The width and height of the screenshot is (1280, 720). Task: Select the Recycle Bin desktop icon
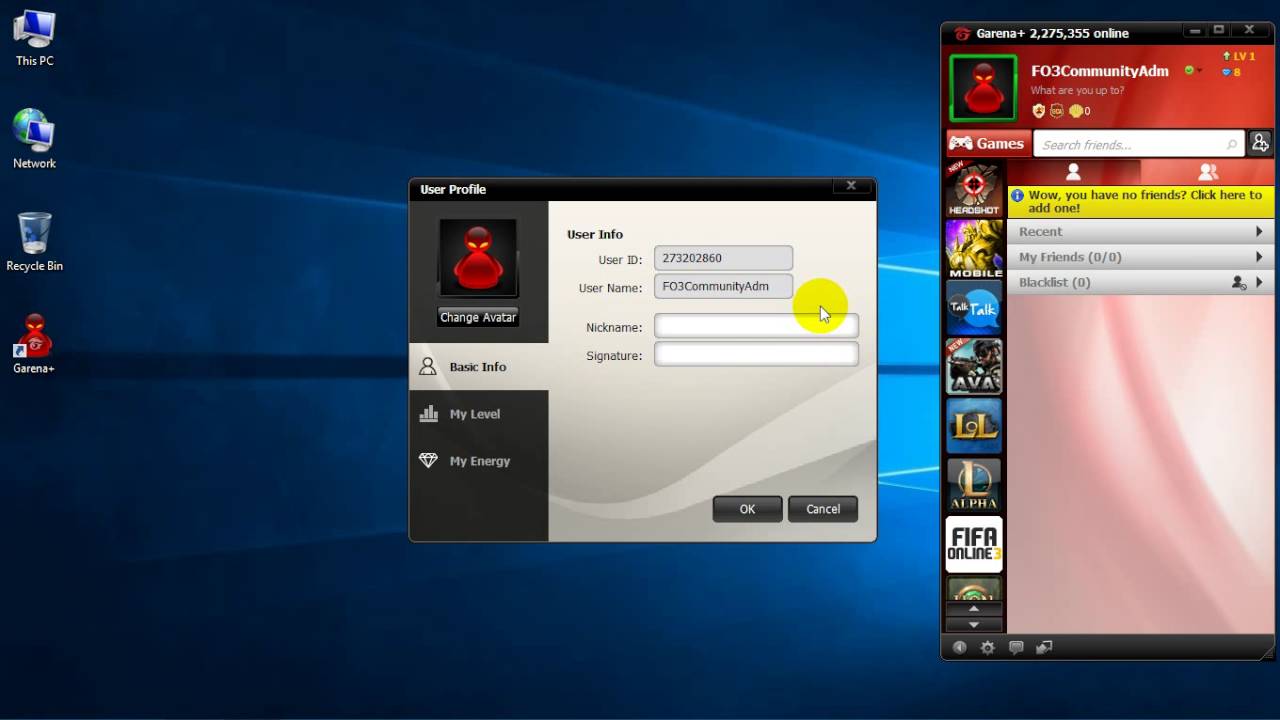coord(34,242)
